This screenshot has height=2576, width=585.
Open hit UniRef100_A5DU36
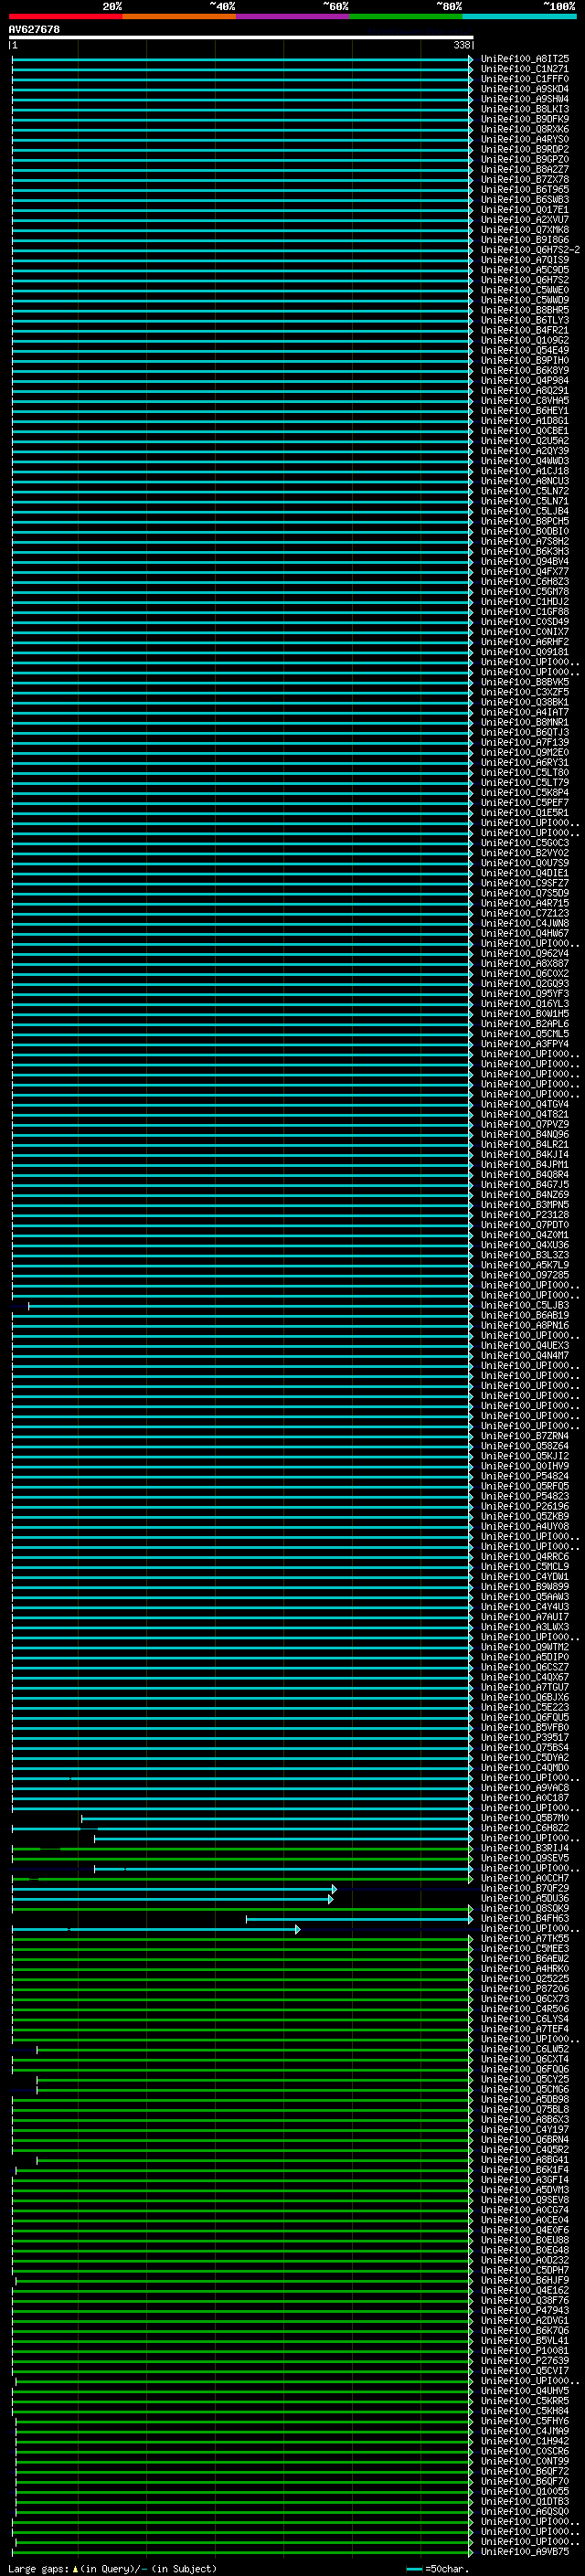(x=525, y=1898)
